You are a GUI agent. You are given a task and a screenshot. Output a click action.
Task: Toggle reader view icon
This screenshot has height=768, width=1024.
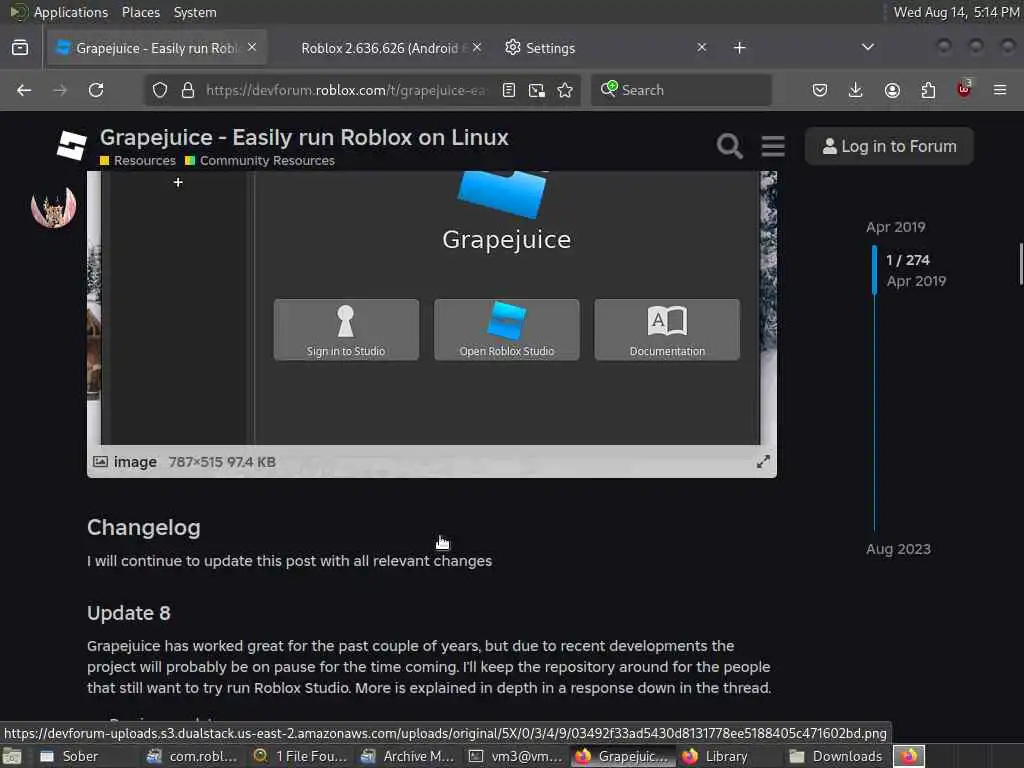coord(509,90)
